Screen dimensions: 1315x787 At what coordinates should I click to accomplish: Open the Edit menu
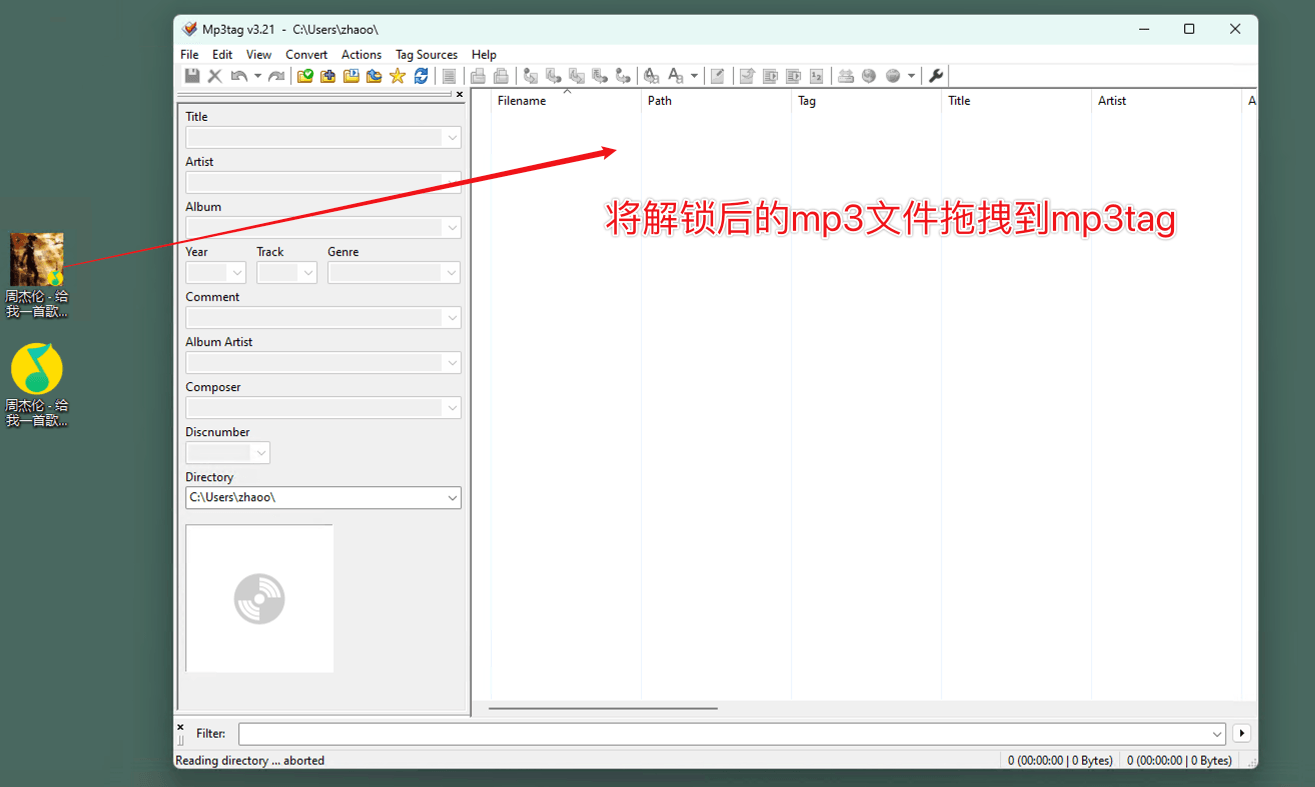point(222,55)
